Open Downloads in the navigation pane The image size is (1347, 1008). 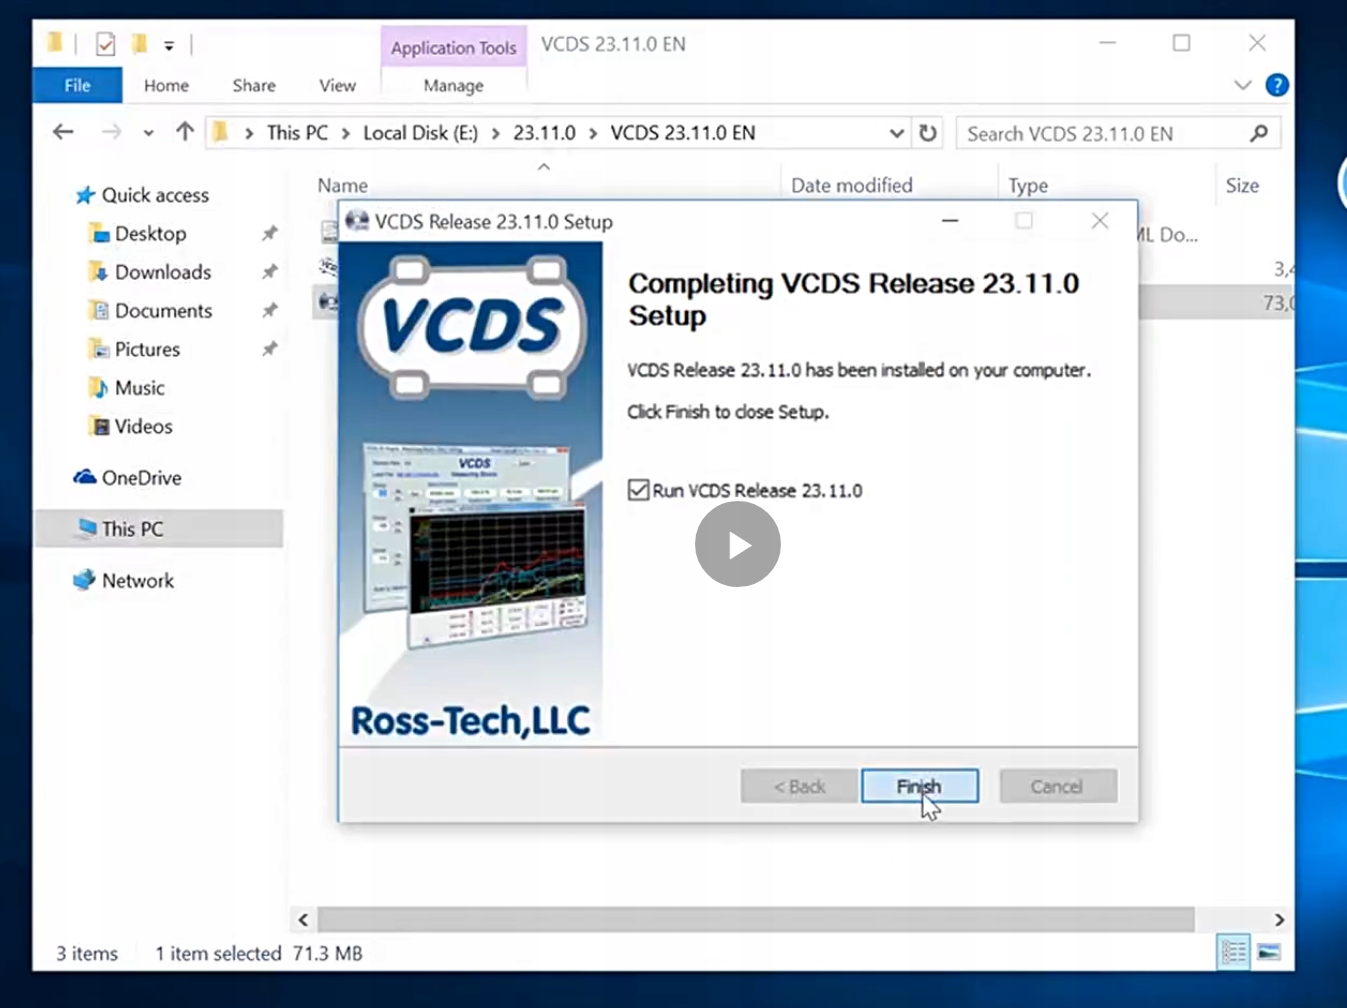point(163,272)
